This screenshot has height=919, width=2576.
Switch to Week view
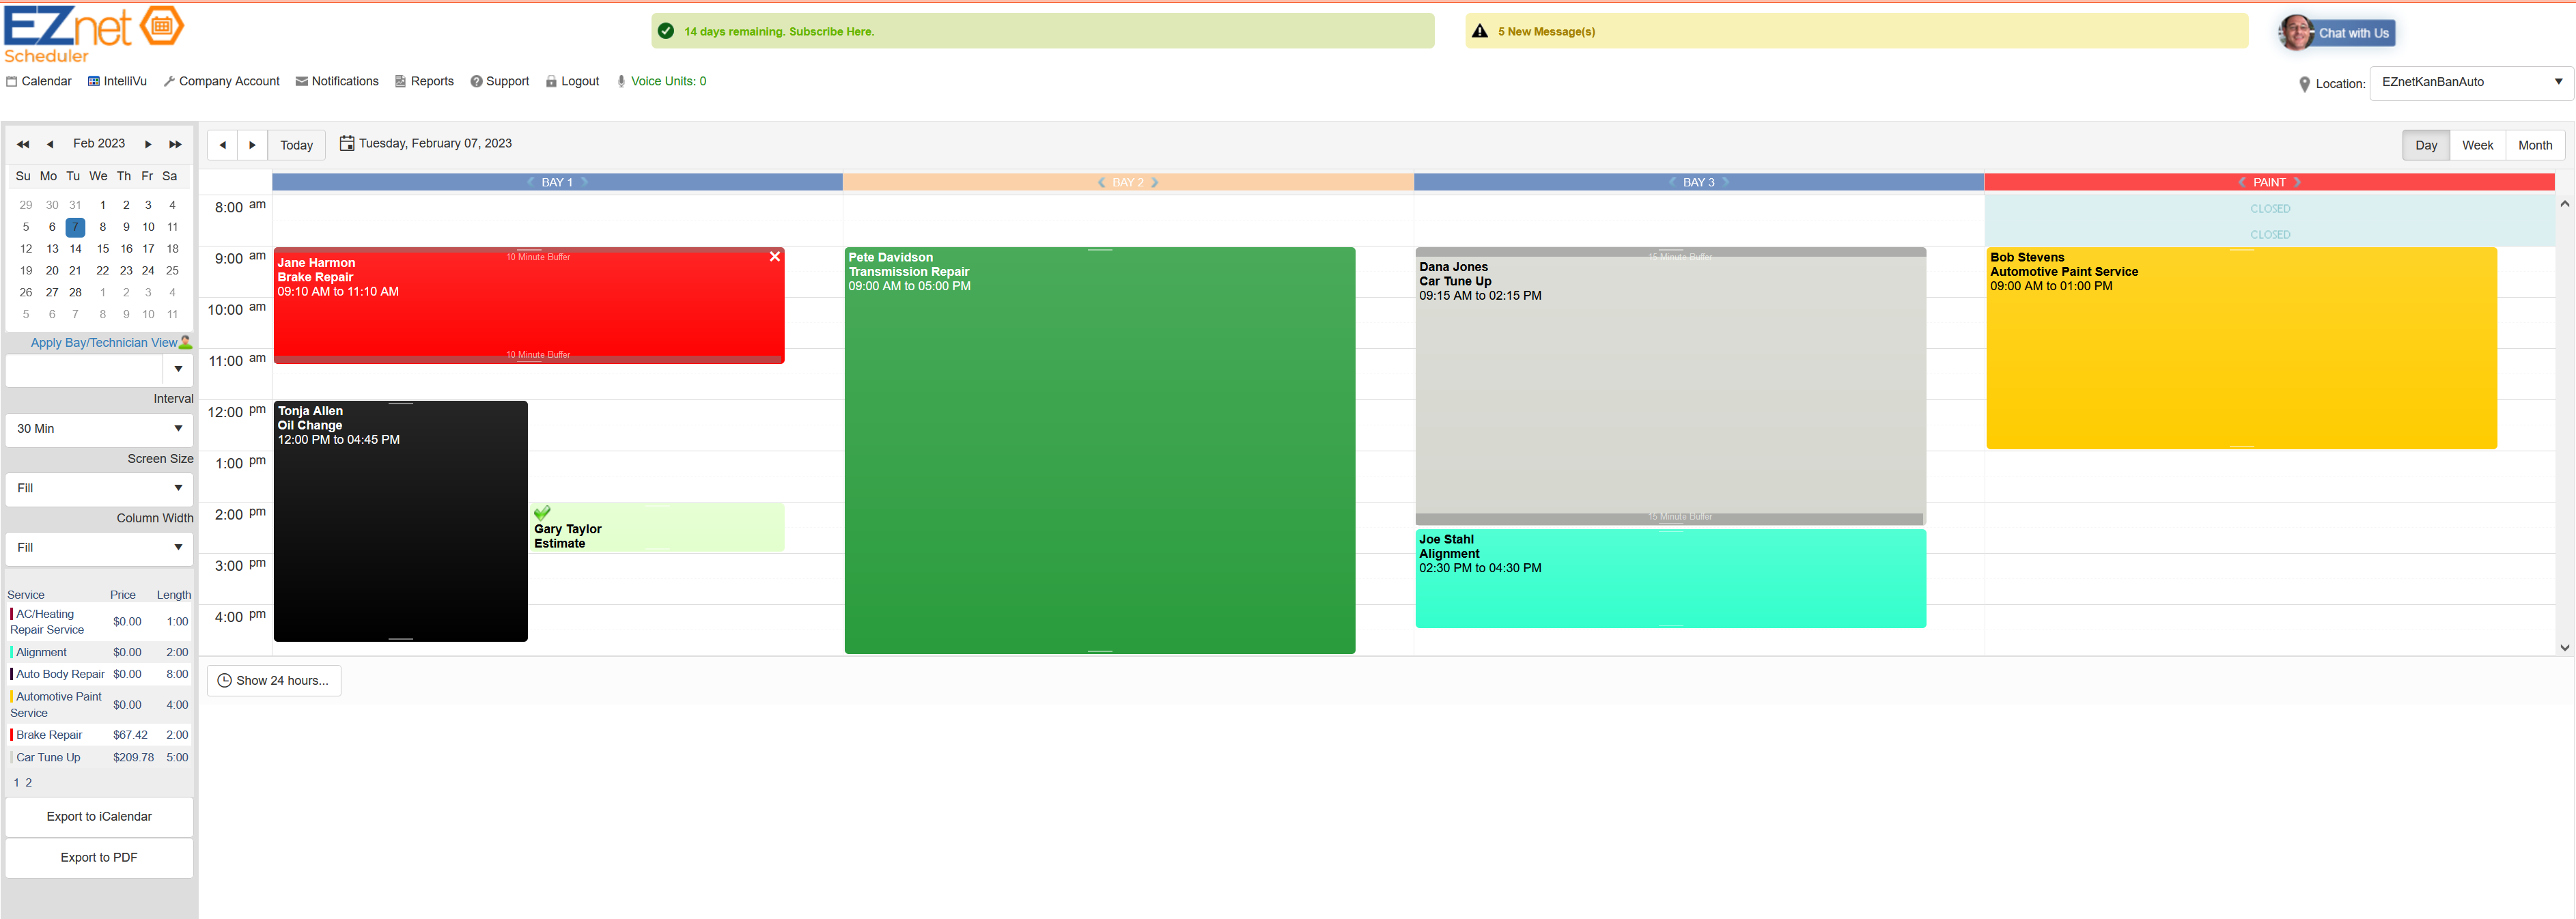click(2478, 145)
